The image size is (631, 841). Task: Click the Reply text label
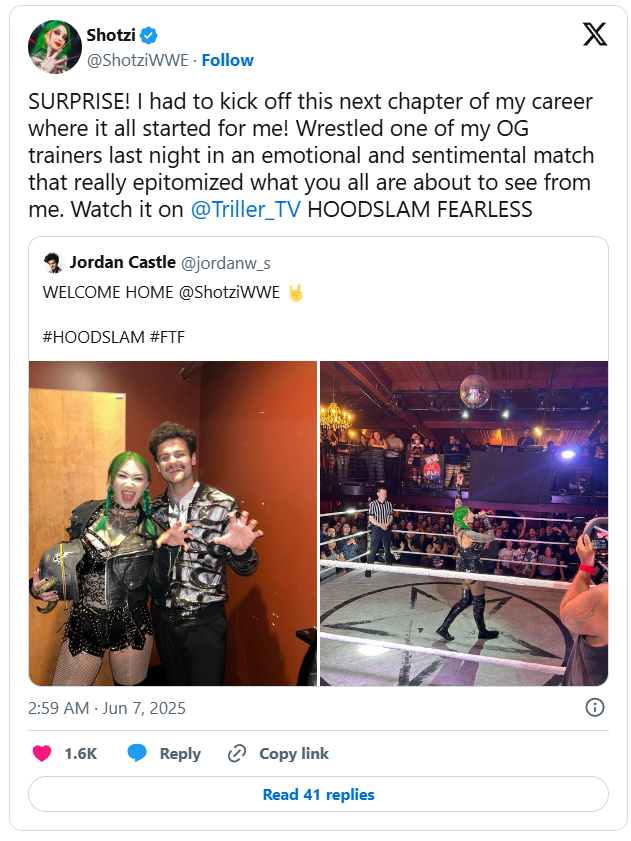pos(180,753)
